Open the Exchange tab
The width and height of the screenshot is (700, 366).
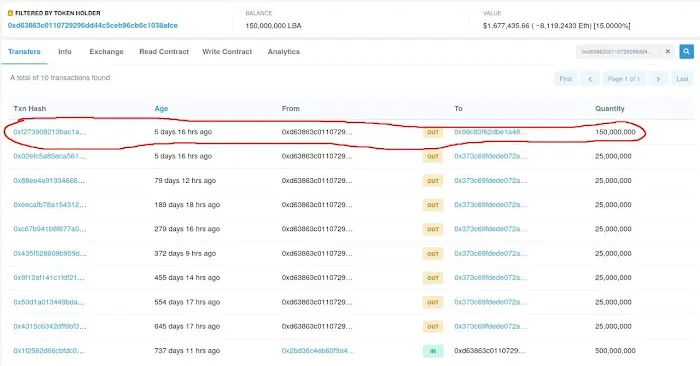point(106,52)
